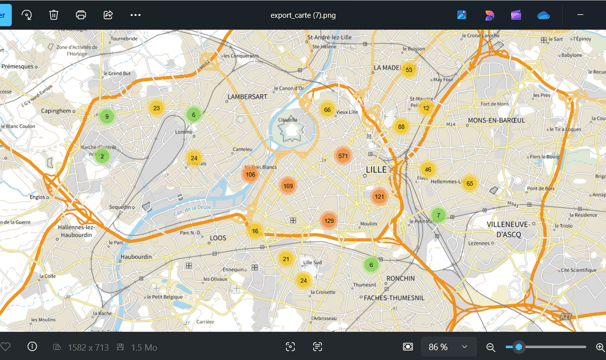Click the yellow 23 cluster marker
606x360 pixels.
click(156, 108)
